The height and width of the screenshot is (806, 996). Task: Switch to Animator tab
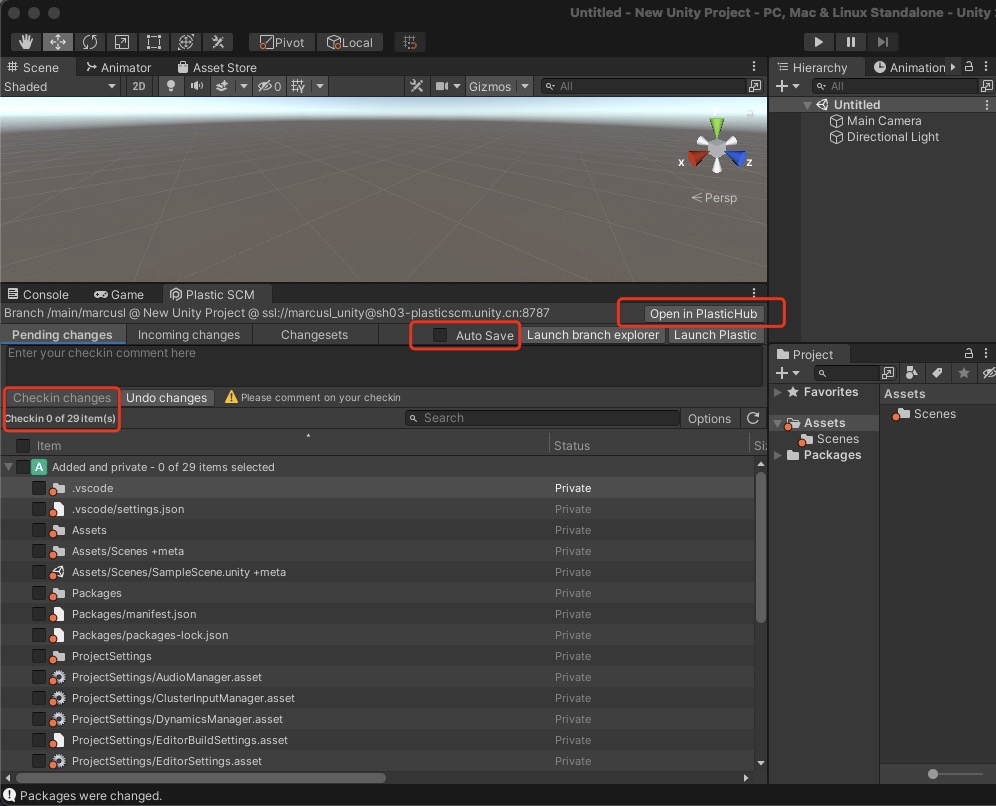119,67
